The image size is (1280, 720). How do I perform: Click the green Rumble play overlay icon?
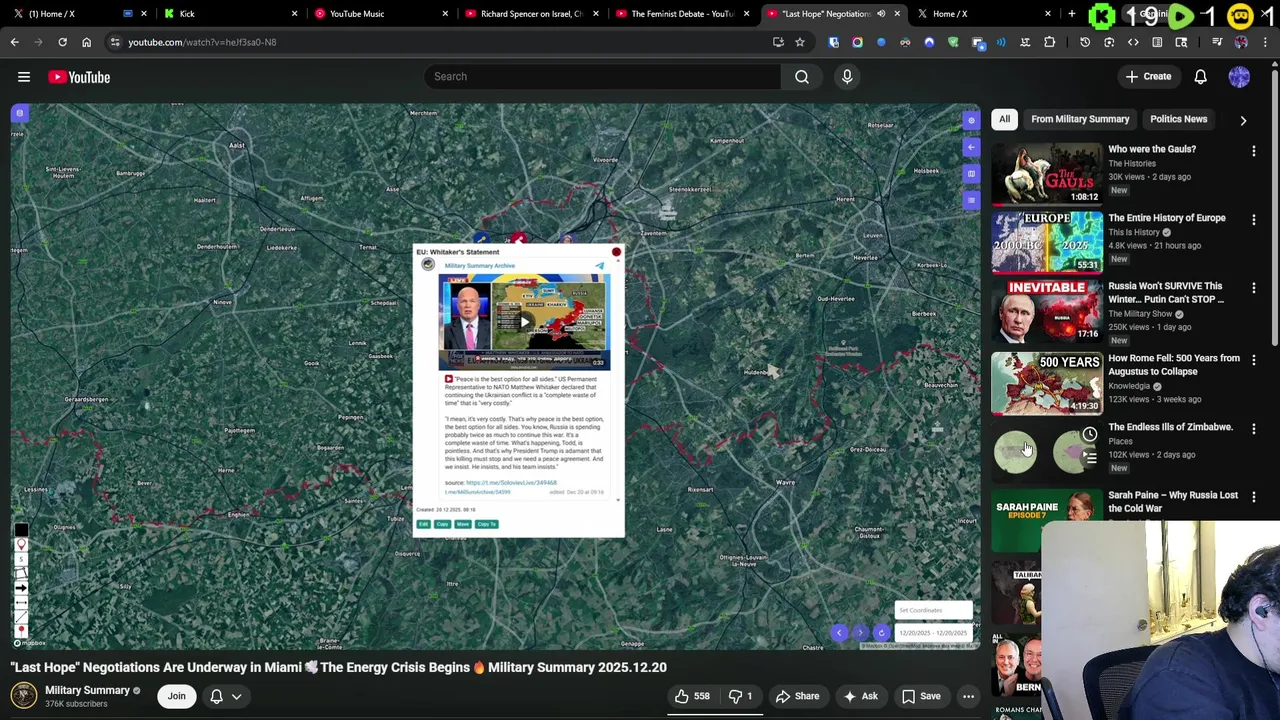pos(1180,15)
